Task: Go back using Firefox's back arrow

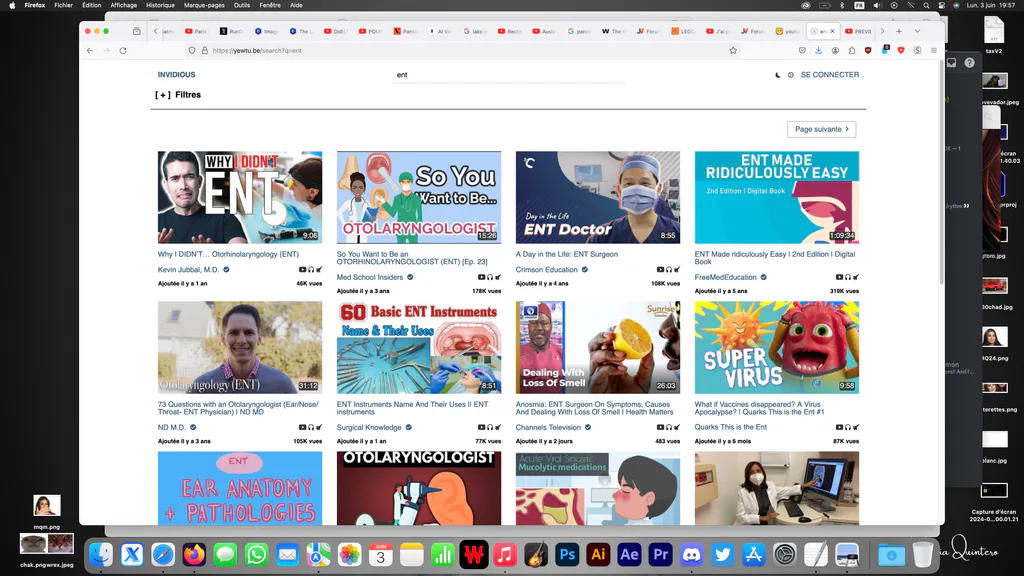Action: 90,50
